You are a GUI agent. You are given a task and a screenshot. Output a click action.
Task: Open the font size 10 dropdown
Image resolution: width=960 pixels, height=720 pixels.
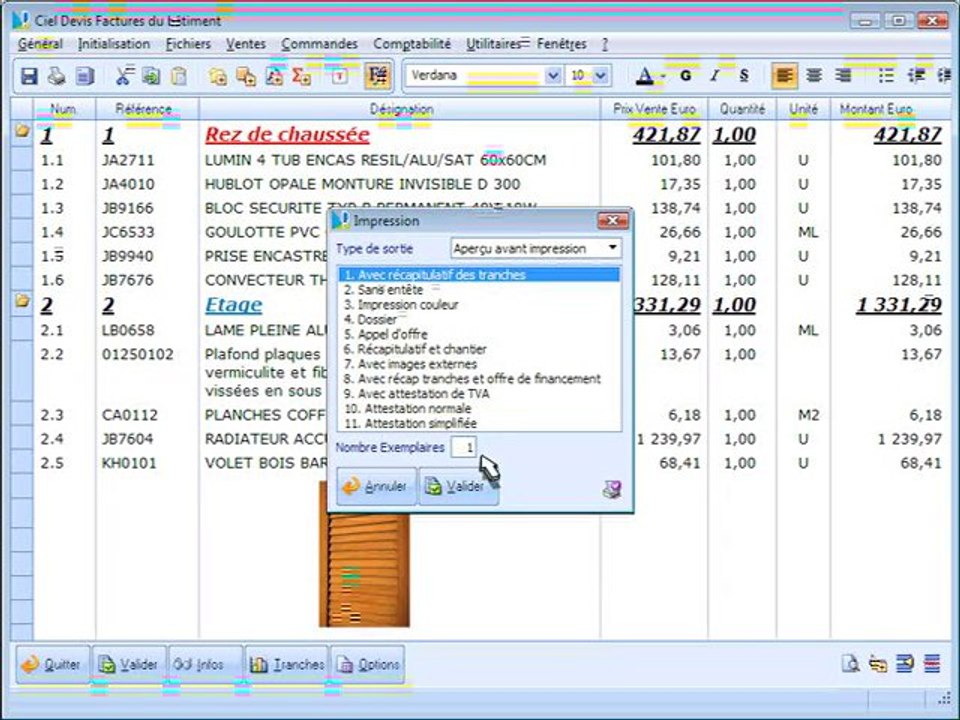coord(601,75)
